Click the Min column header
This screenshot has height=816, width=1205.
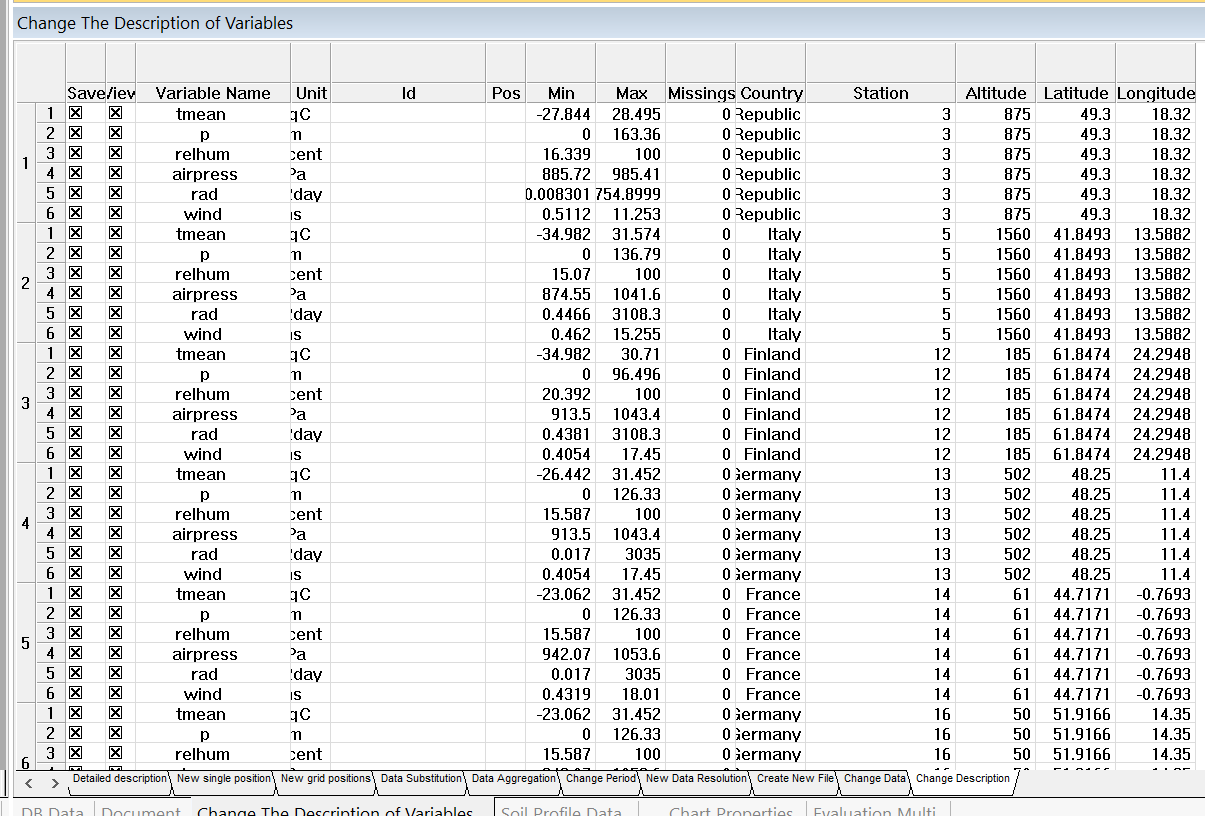pos(561,93)
